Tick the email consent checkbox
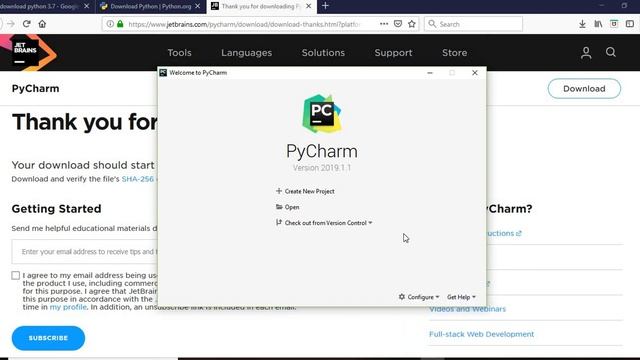 click(x=16, y=276)
